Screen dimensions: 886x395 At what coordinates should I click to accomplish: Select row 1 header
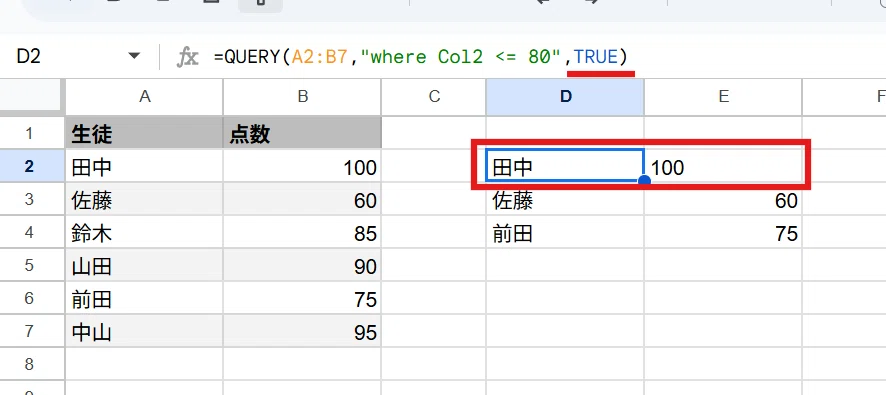click(x=29, y=133)
